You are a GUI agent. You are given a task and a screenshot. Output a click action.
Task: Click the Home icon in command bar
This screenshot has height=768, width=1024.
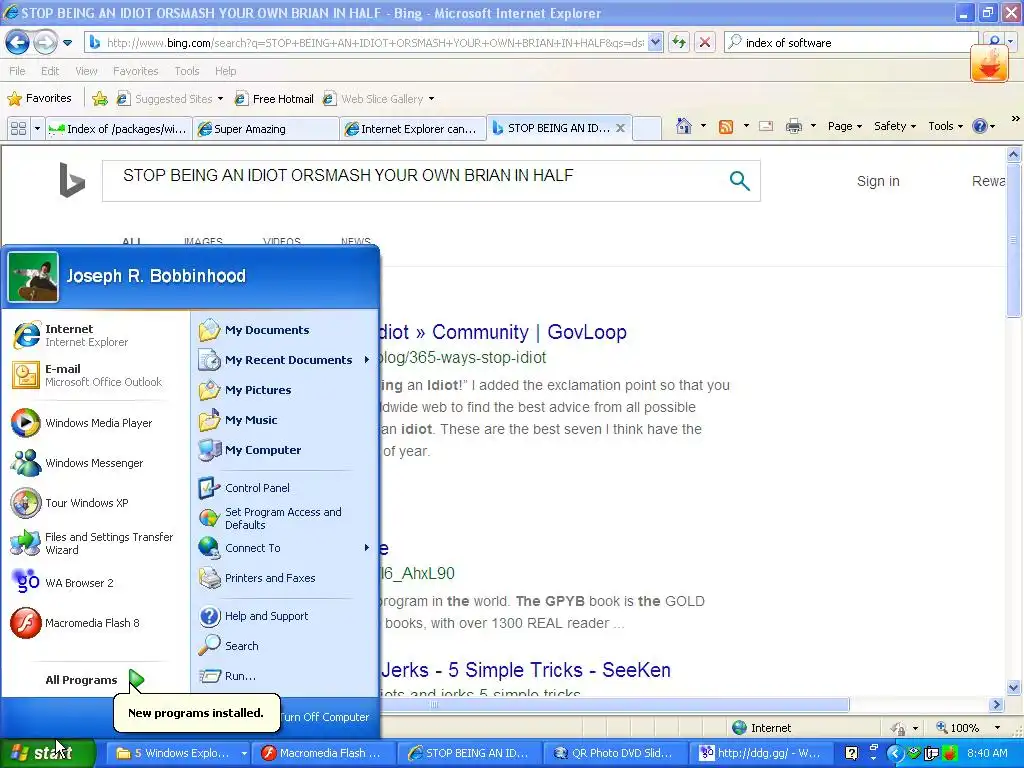tap(684, 126)
